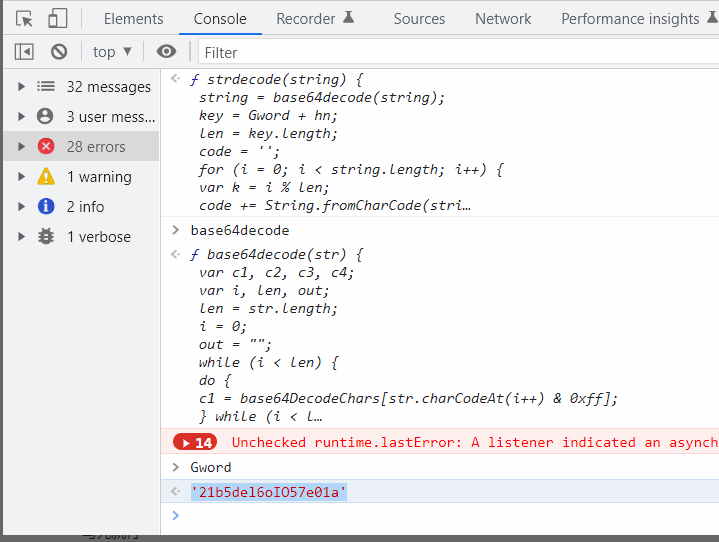
Task: Focus the empty console prompt line
Action: pyautogui.click(x=440, y=515)
